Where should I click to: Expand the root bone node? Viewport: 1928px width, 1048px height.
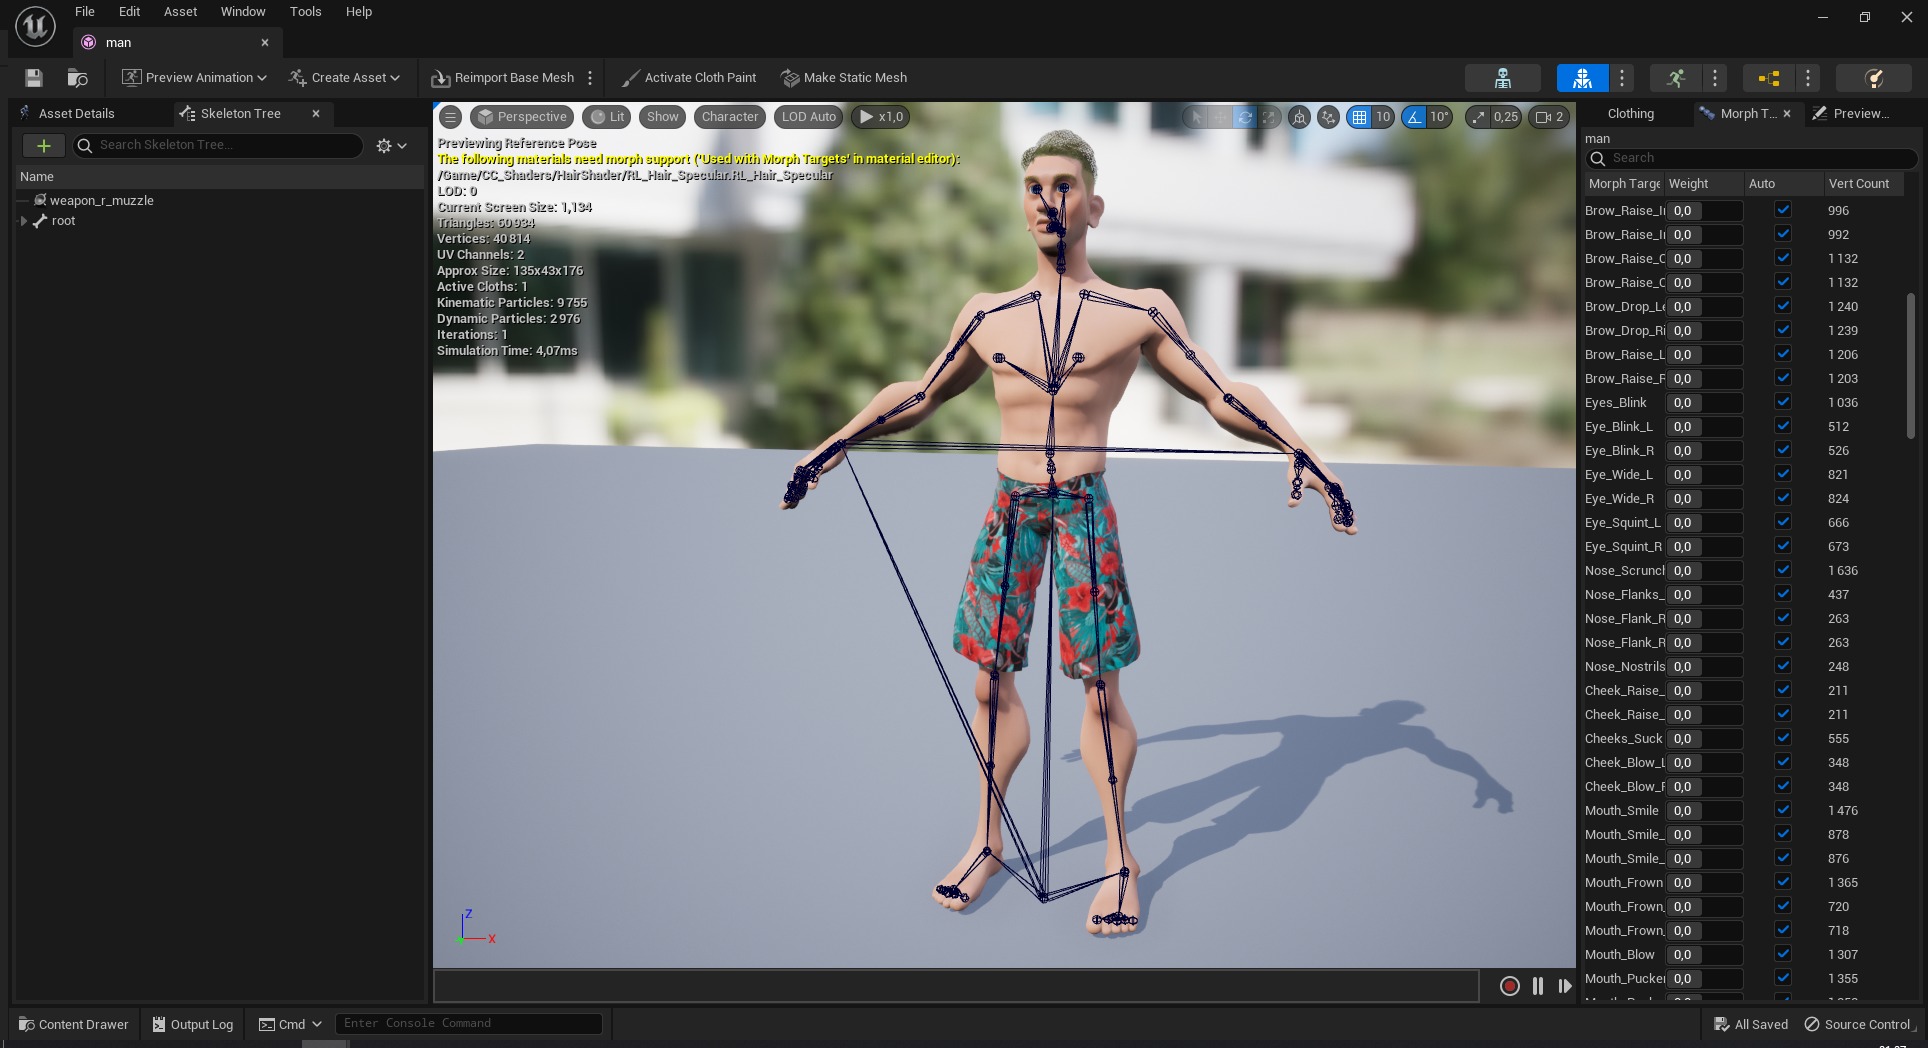tap(24, 221)
